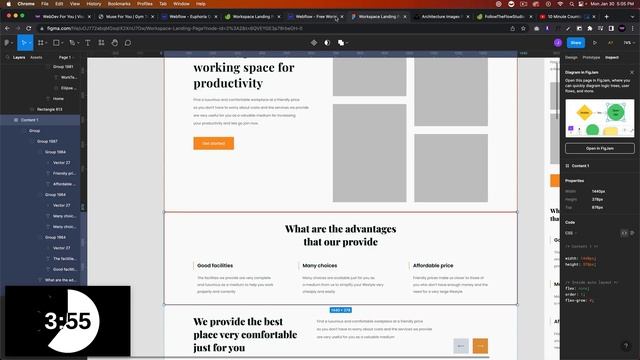
Task: Click the Open in FigJam button
Action: pos(600,148)
